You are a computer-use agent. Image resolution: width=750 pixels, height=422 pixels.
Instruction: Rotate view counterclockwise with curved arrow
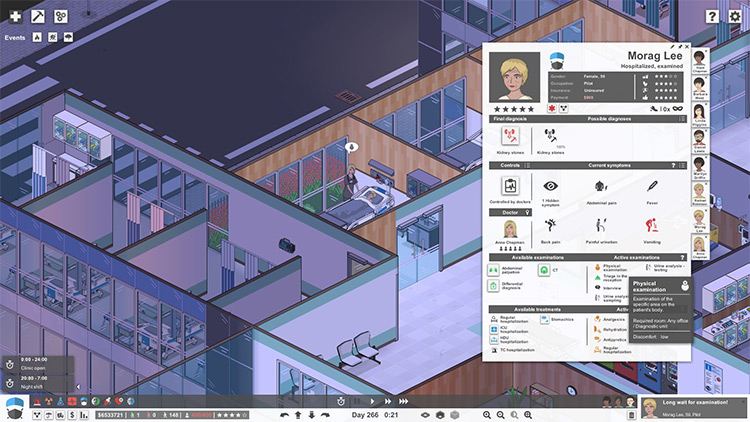[x=285, y=415]
